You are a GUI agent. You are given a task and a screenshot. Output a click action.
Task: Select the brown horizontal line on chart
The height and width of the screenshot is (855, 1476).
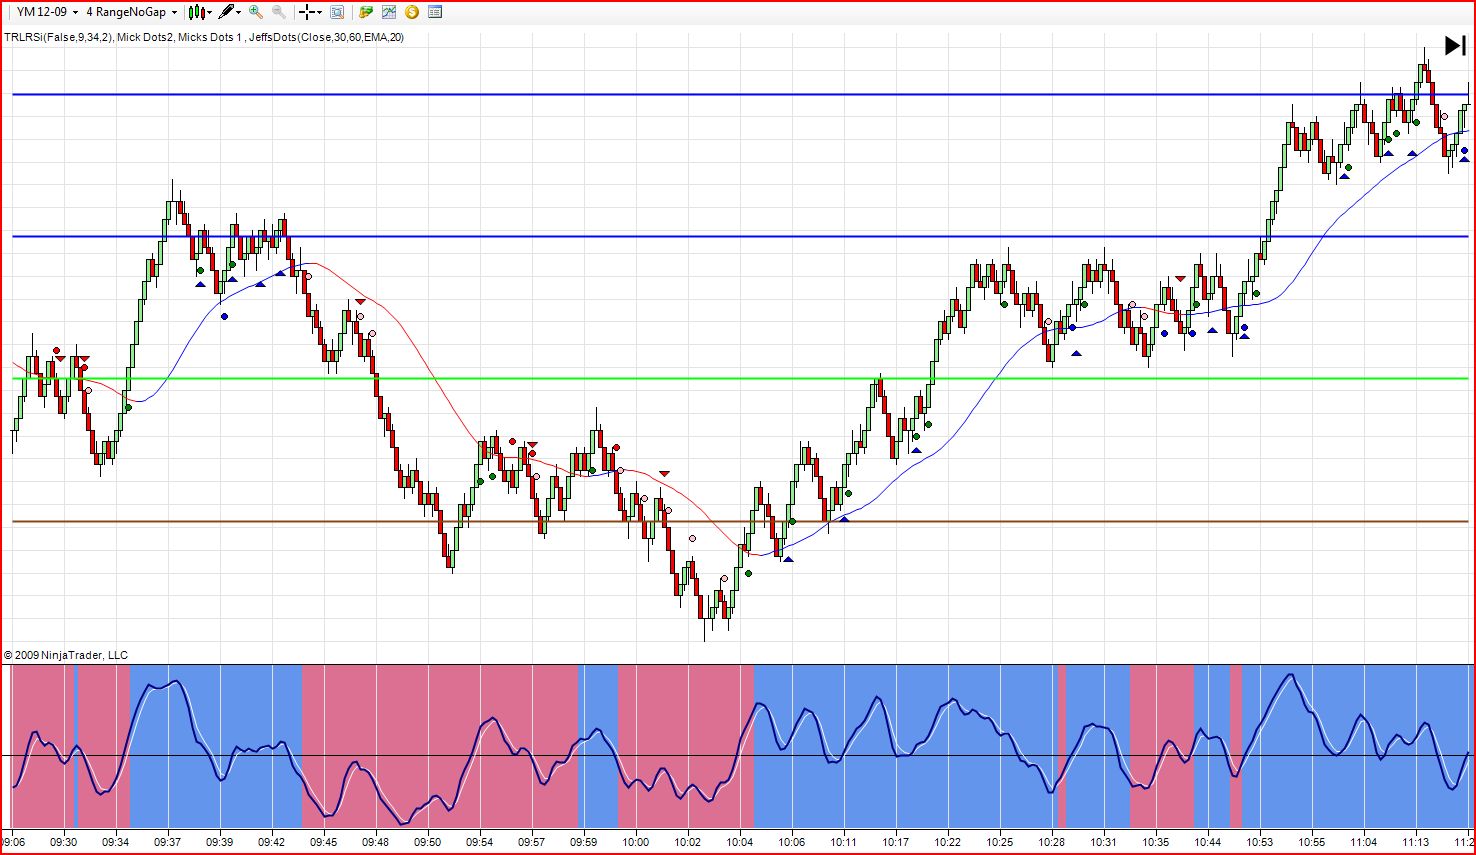740,522
